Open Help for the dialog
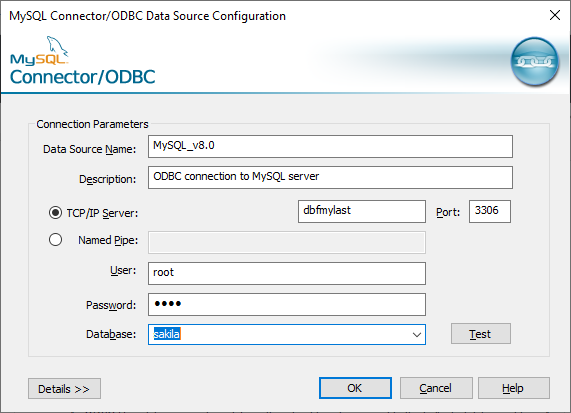 pos(513,388)
